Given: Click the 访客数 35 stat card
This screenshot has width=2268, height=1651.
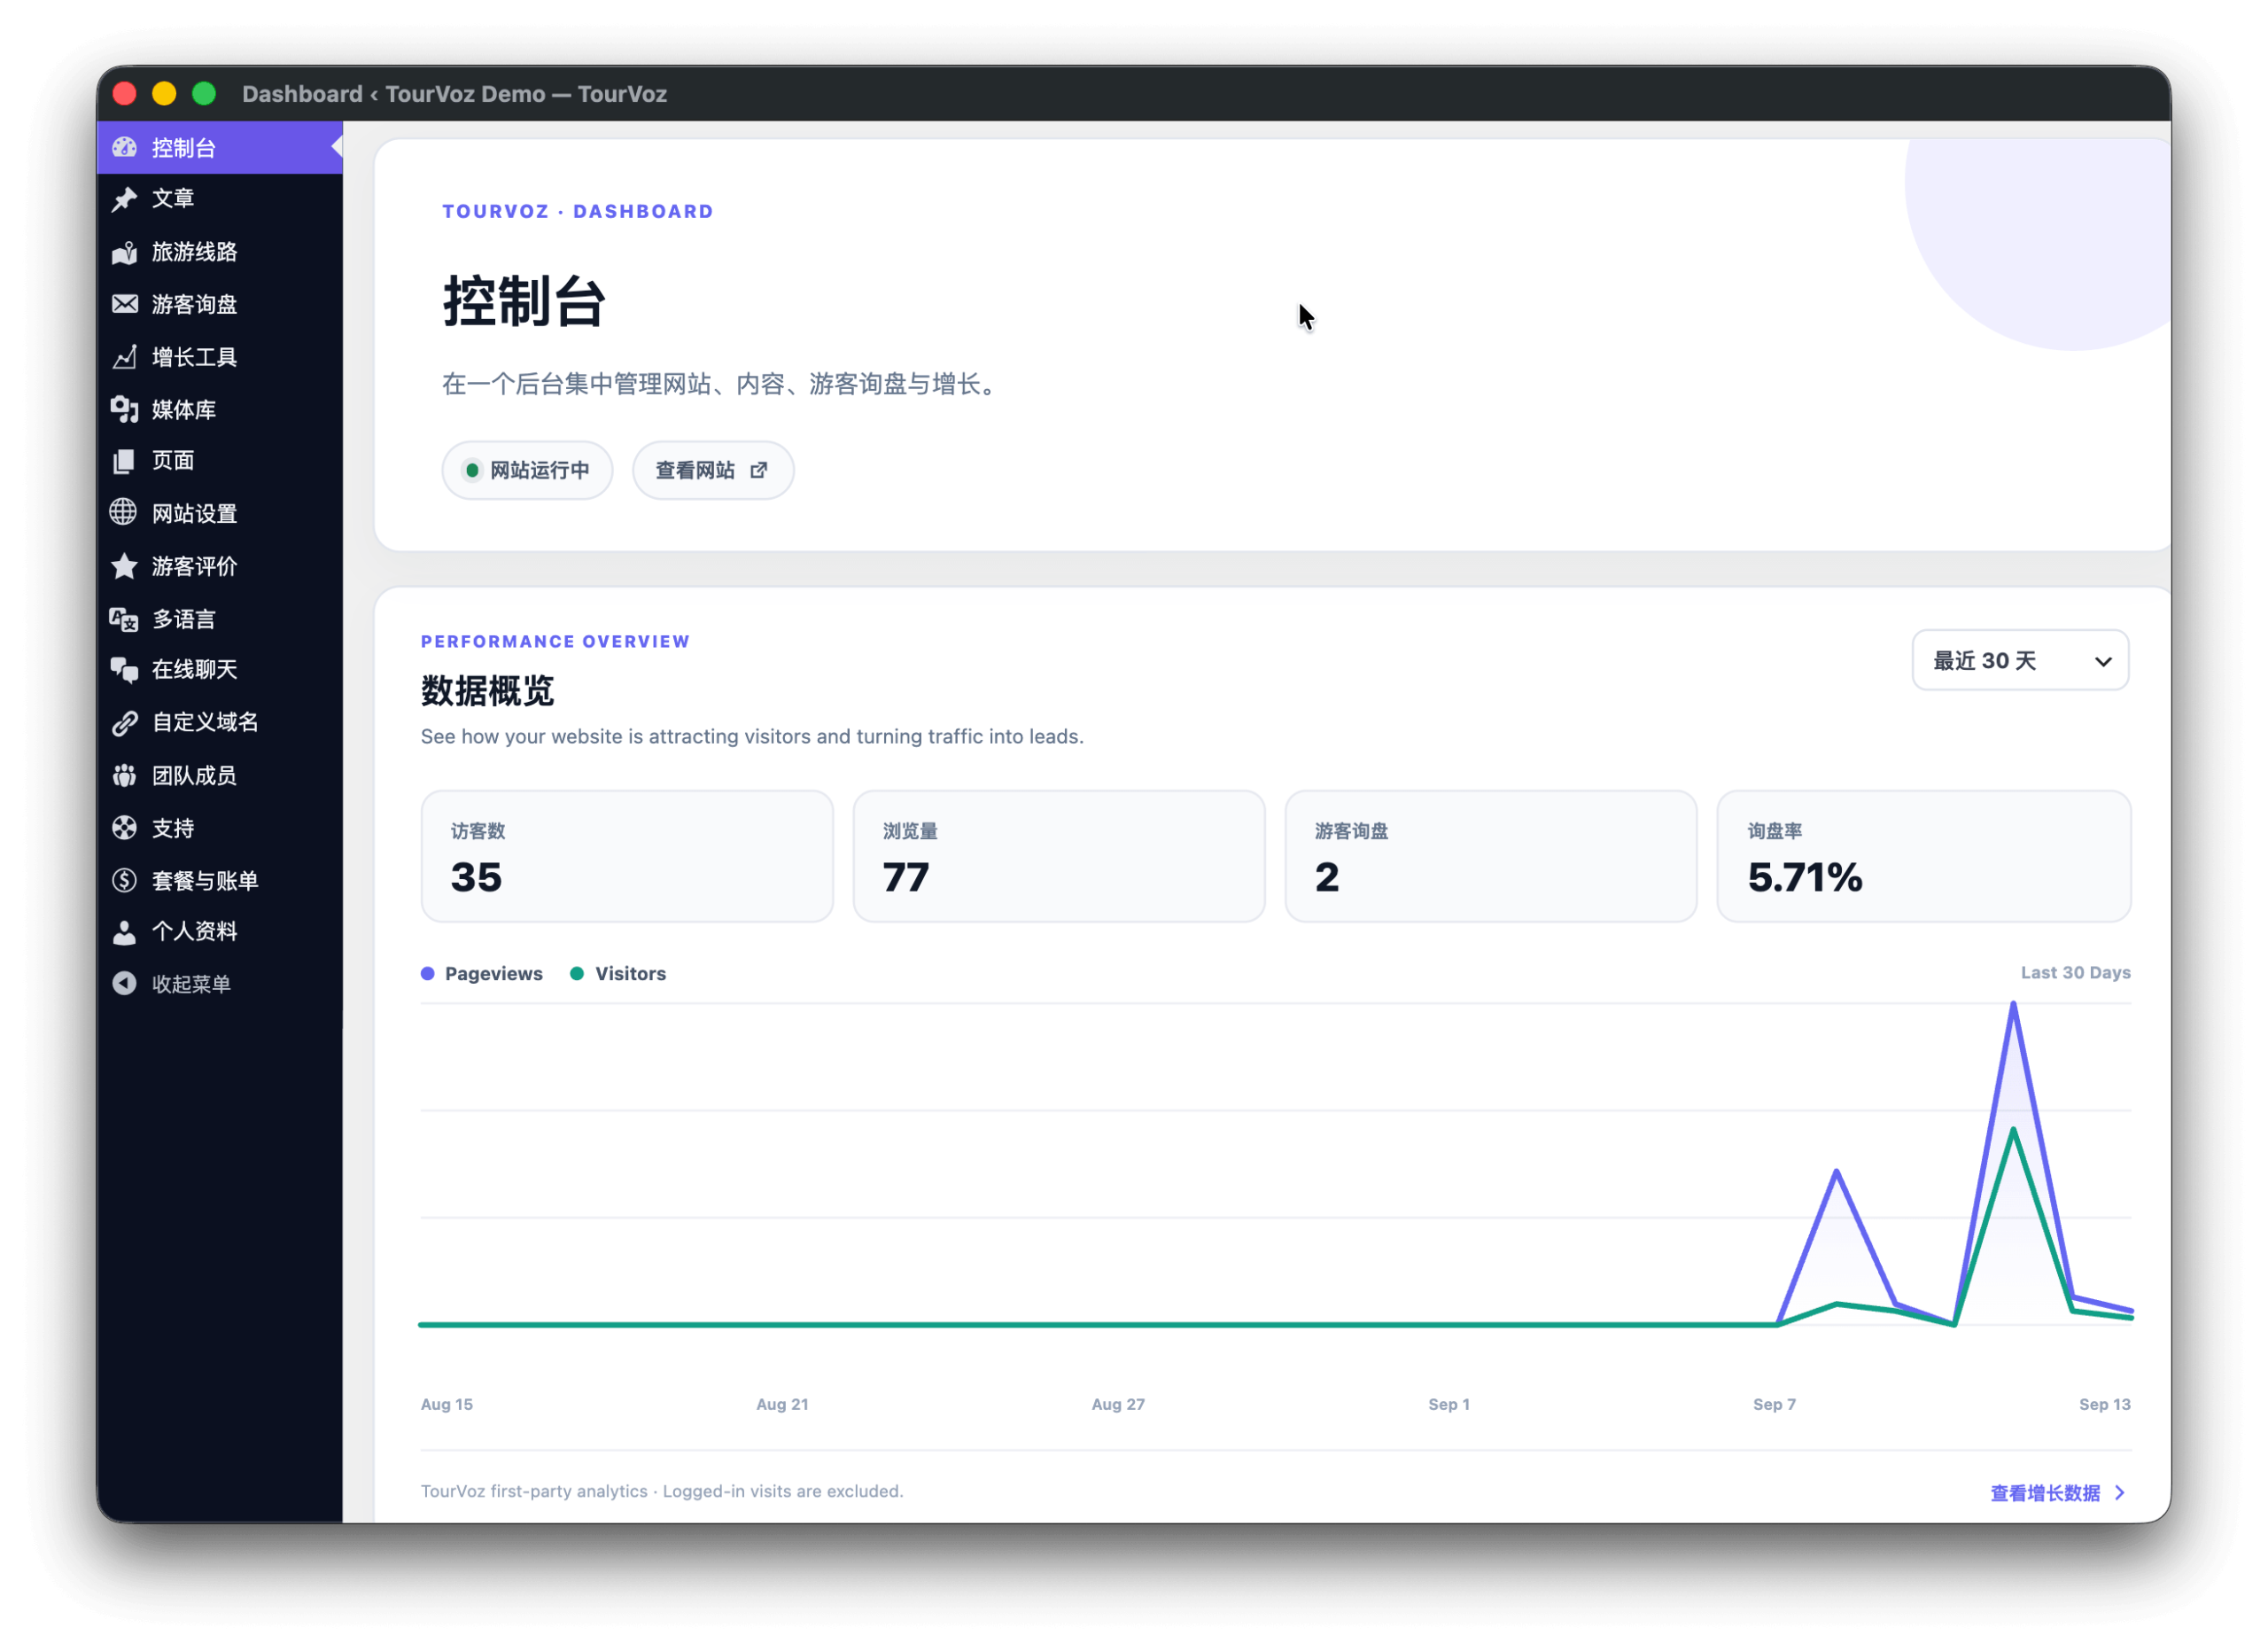Looking at the screenshot, I should (x=627, y=857).
